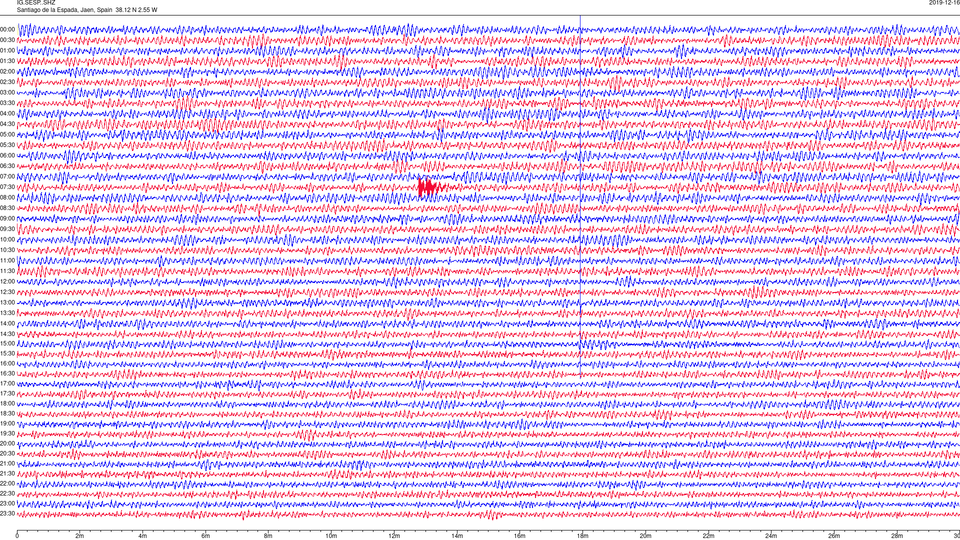Click the 6m tick on the time axis
This screenshot has height=540, width=960.
coord(206,536)
